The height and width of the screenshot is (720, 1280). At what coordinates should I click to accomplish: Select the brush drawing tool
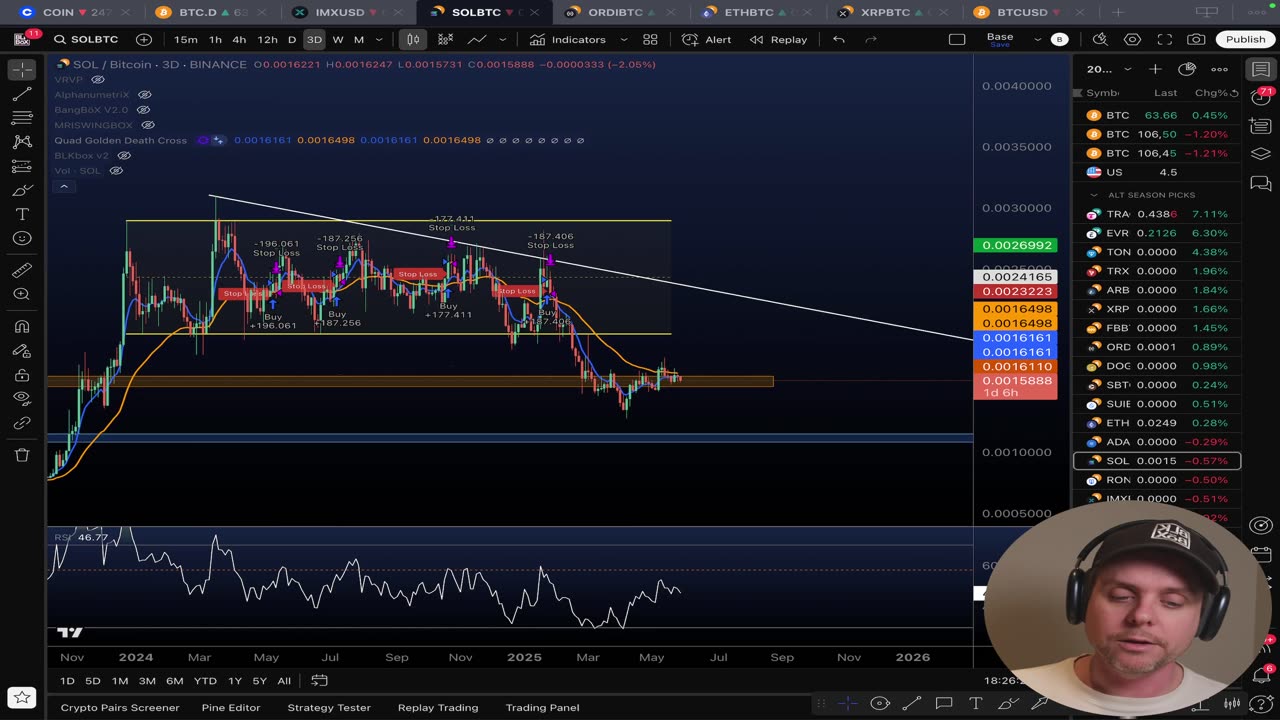(21, 190)
